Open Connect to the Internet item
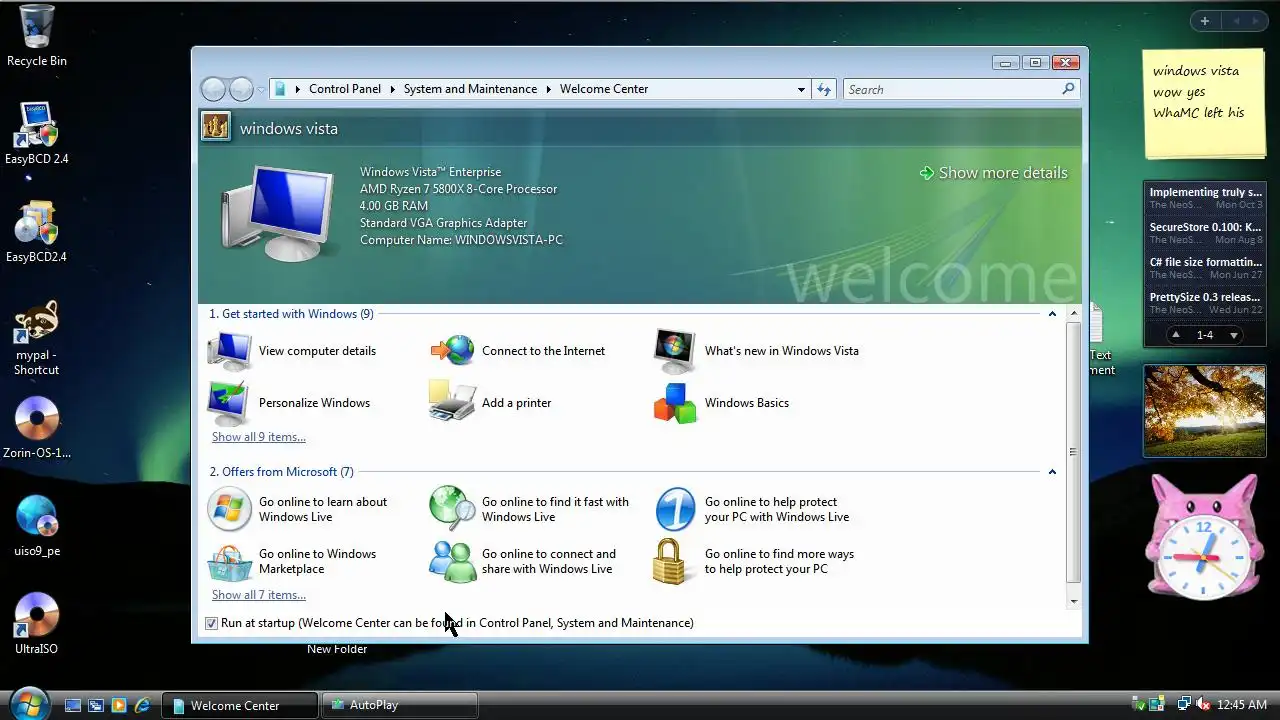 pyautogui.click(x=517, y=351)
